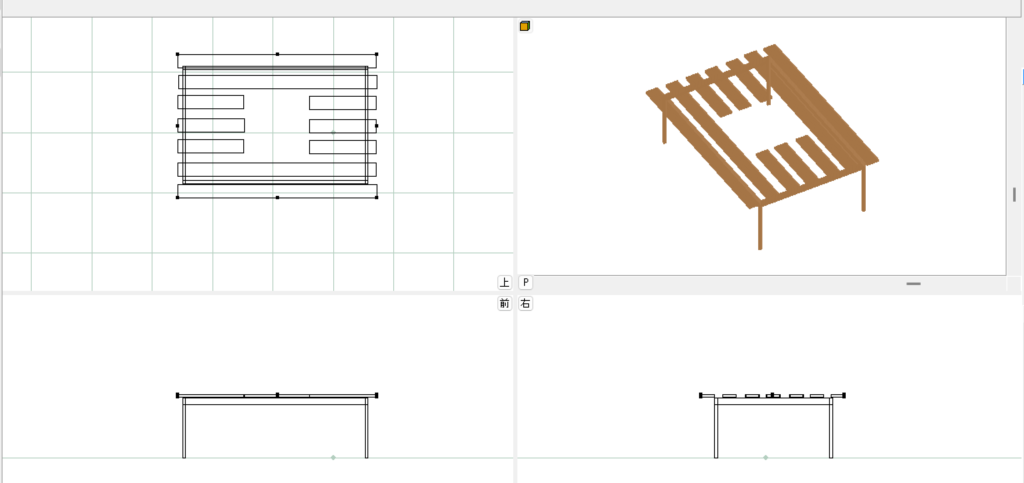Click bottom-middle selection handle in top view

coord(277,198)
